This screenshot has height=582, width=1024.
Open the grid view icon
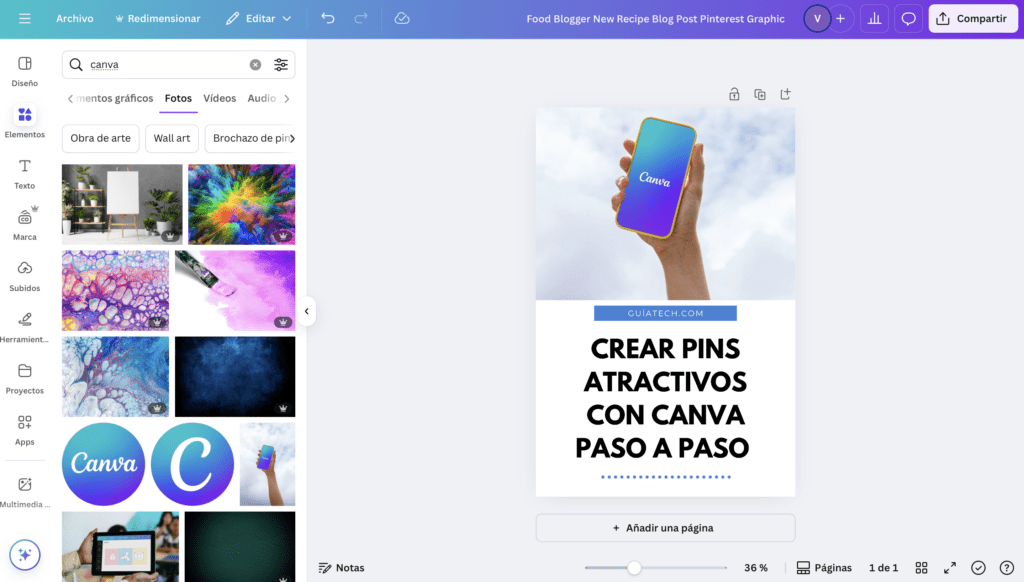tap(921, 568)
